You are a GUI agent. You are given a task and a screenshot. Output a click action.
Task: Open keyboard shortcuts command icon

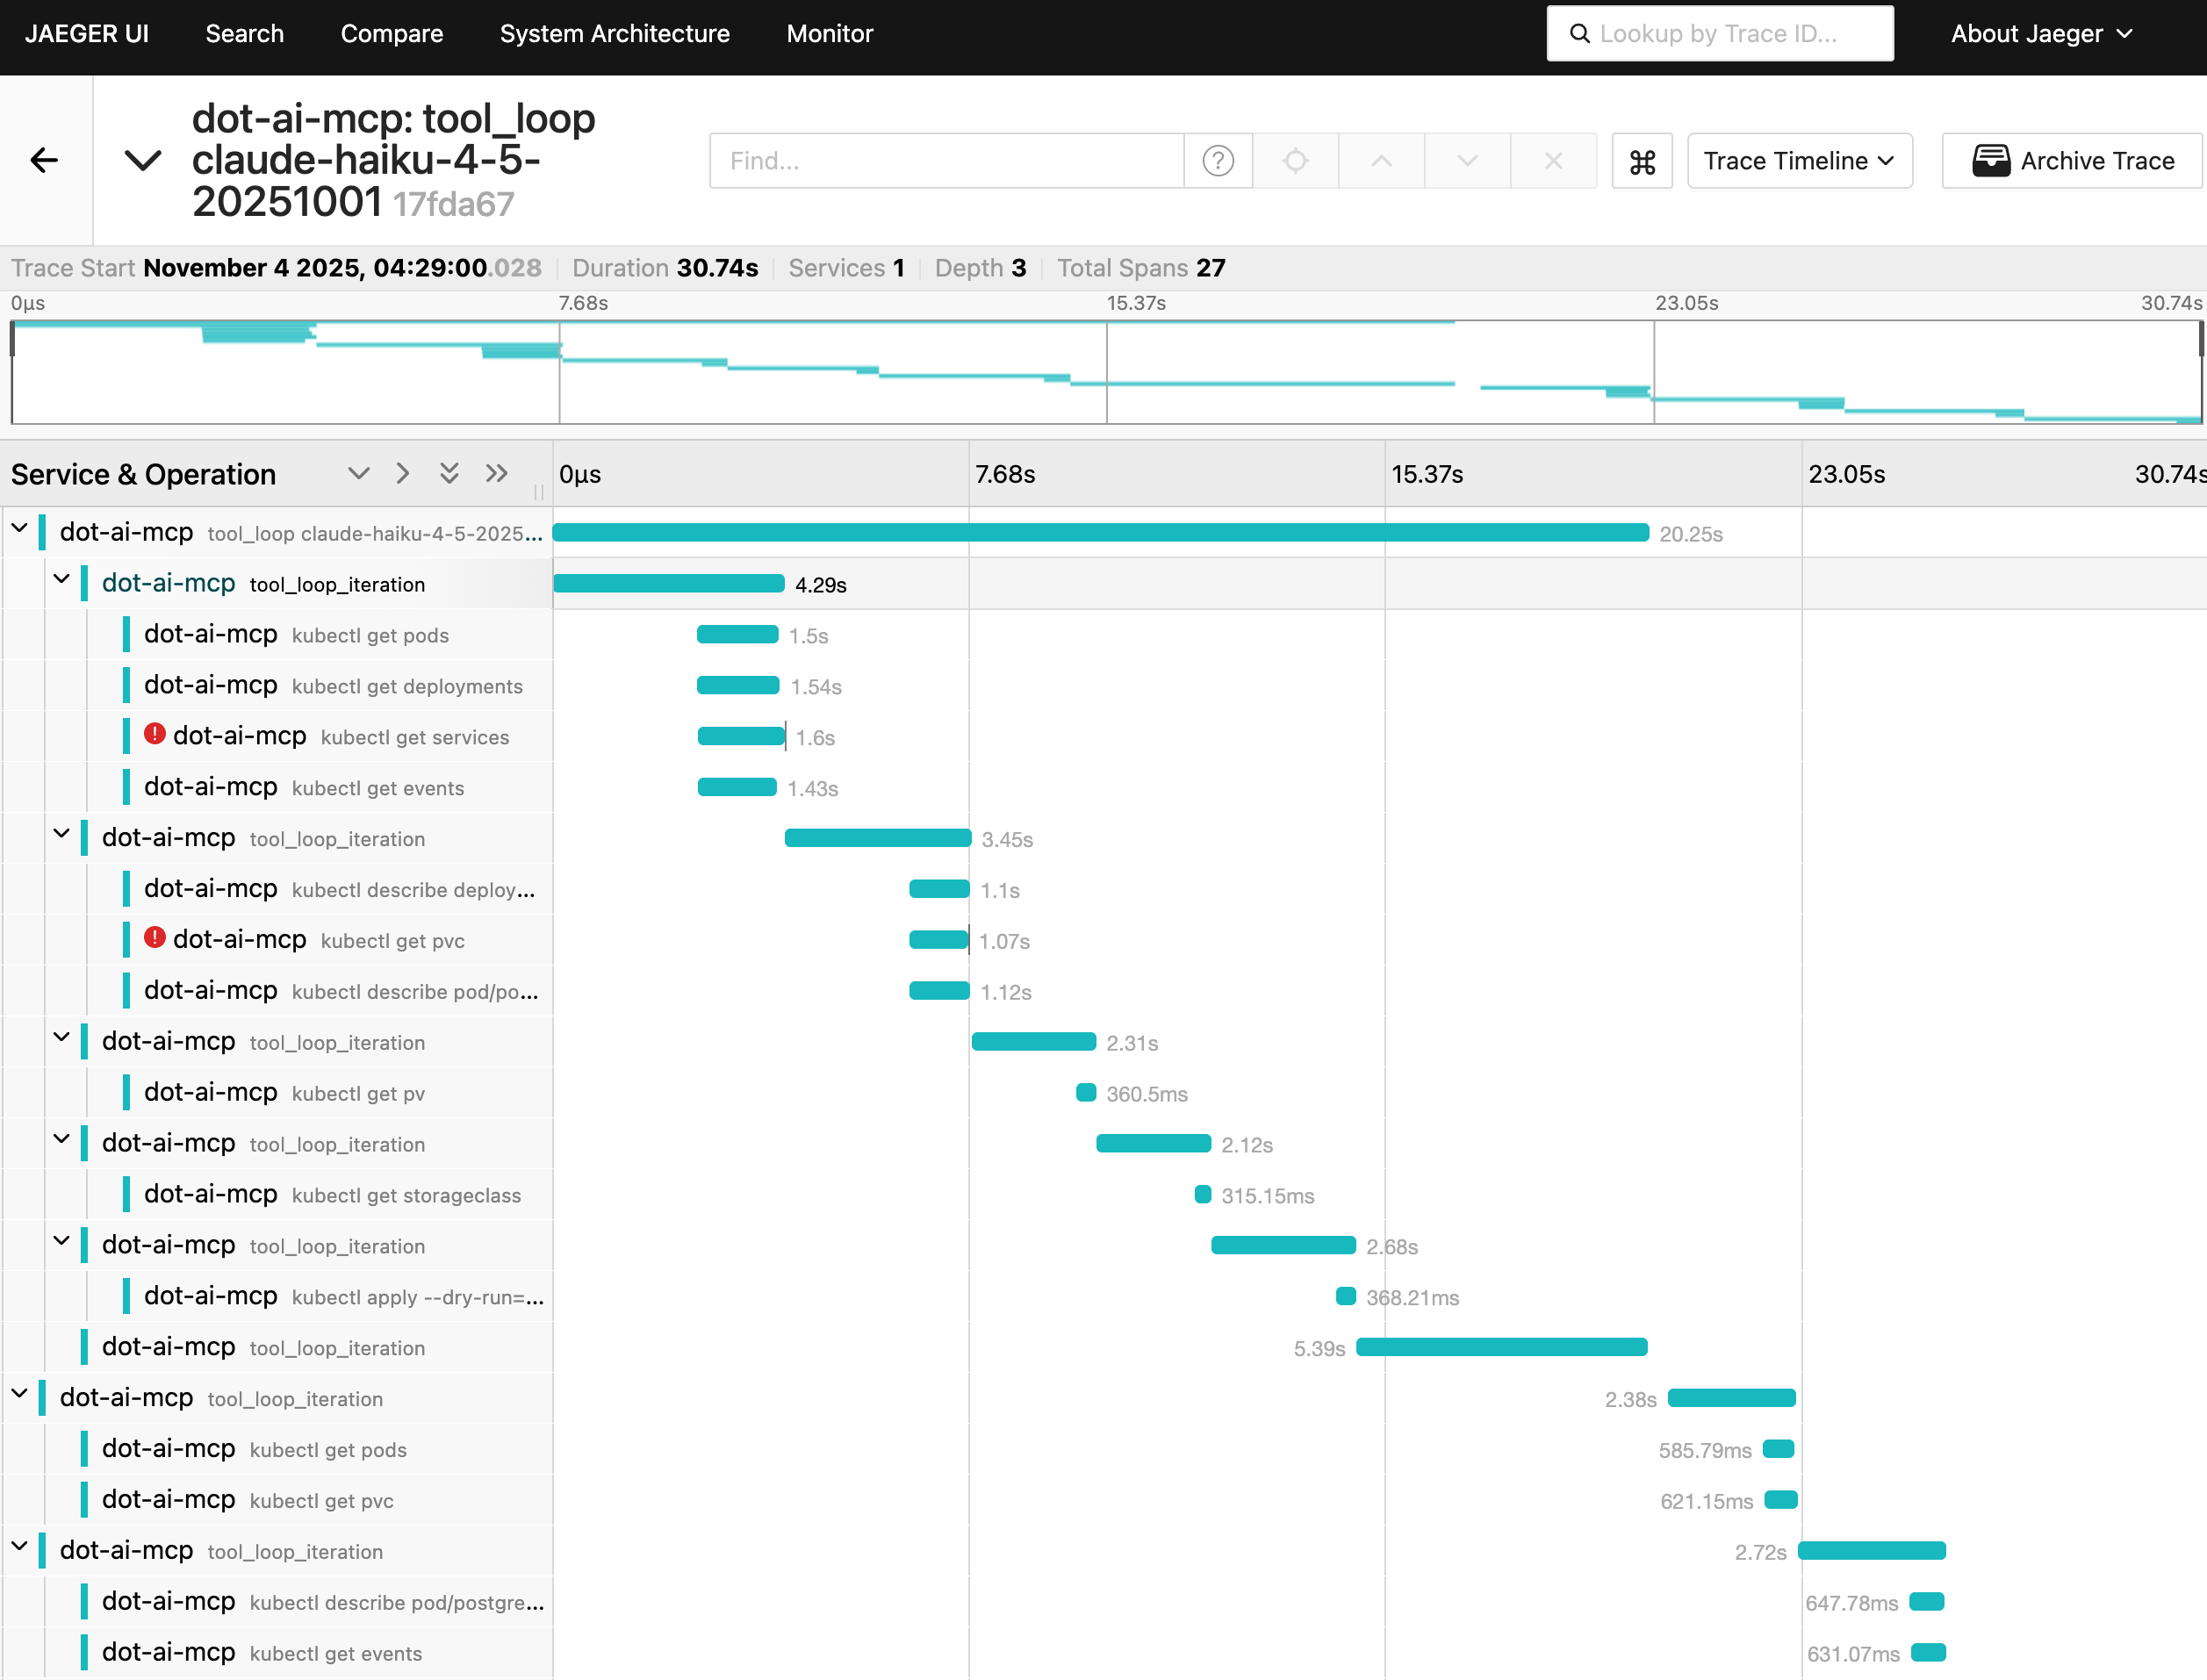(1642, 161)
